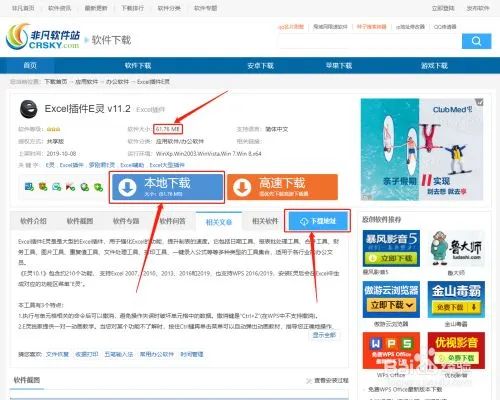Image resolution: width=500 pixels, height=400 pixels.
Task: Click the 五笔输入法 tag link
Action: (x=119, y=354)
